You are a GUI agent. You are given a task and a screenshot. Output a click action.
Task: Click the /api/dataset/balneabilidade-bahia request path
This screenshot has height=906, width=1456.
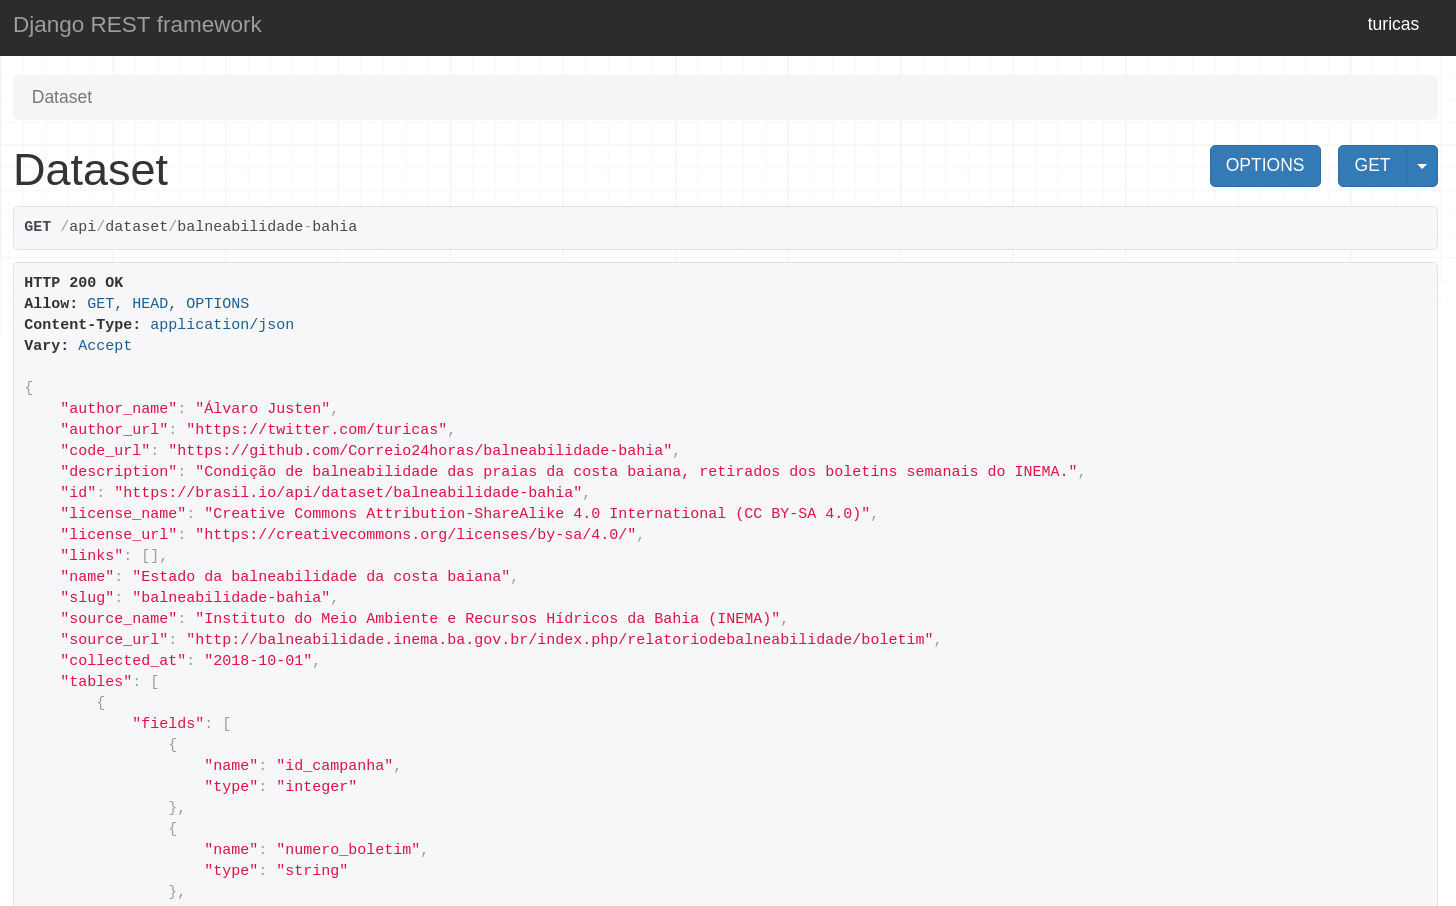click(x=208, y=227)
